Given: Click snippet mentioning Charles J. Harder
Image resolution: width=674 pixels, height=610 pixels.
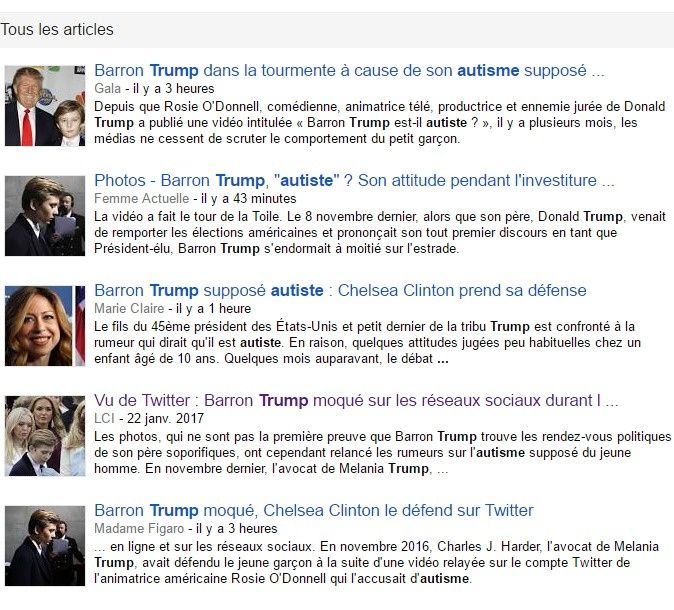Looking at the screenshot, I should [377, 563].
